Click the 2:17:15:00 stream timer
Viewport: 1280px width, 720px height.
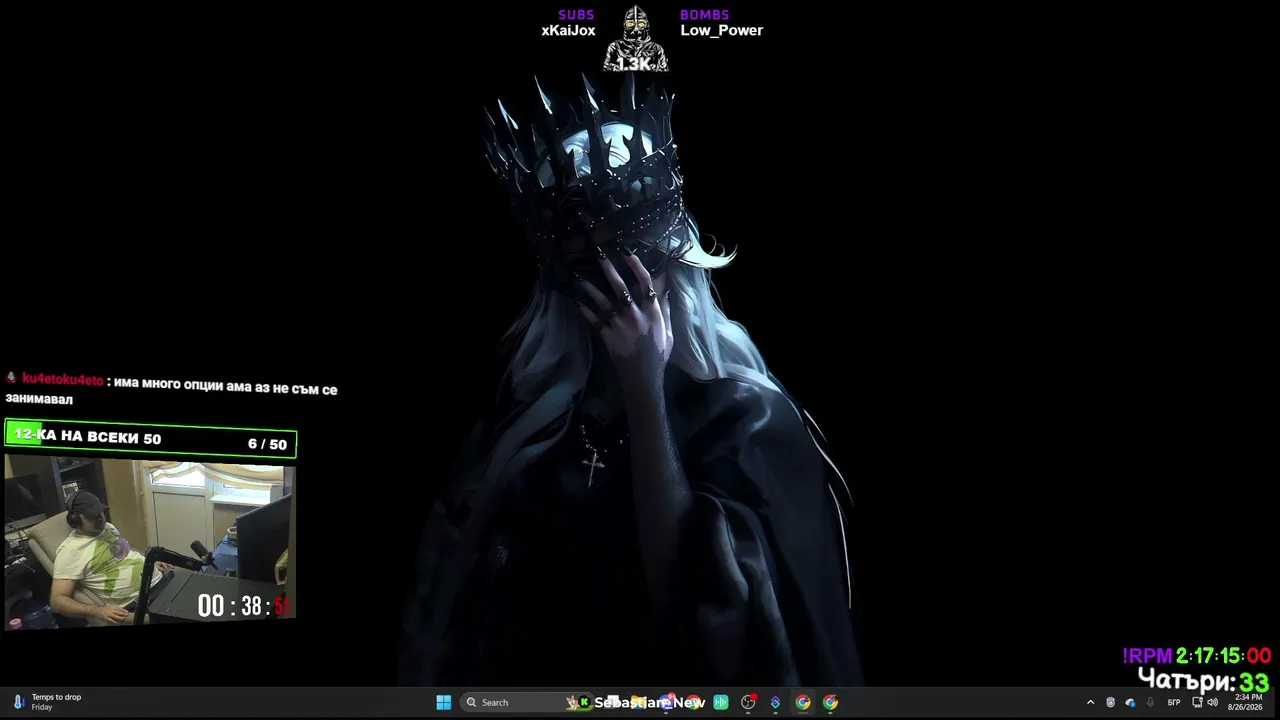(x=1223, y=656)
